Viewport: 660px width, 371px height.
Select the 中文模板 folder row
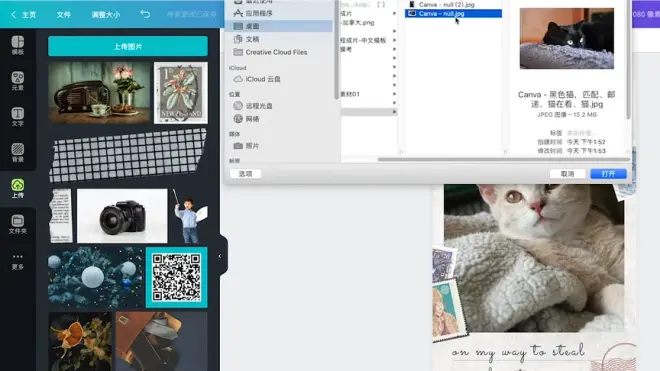coord(368,40)
